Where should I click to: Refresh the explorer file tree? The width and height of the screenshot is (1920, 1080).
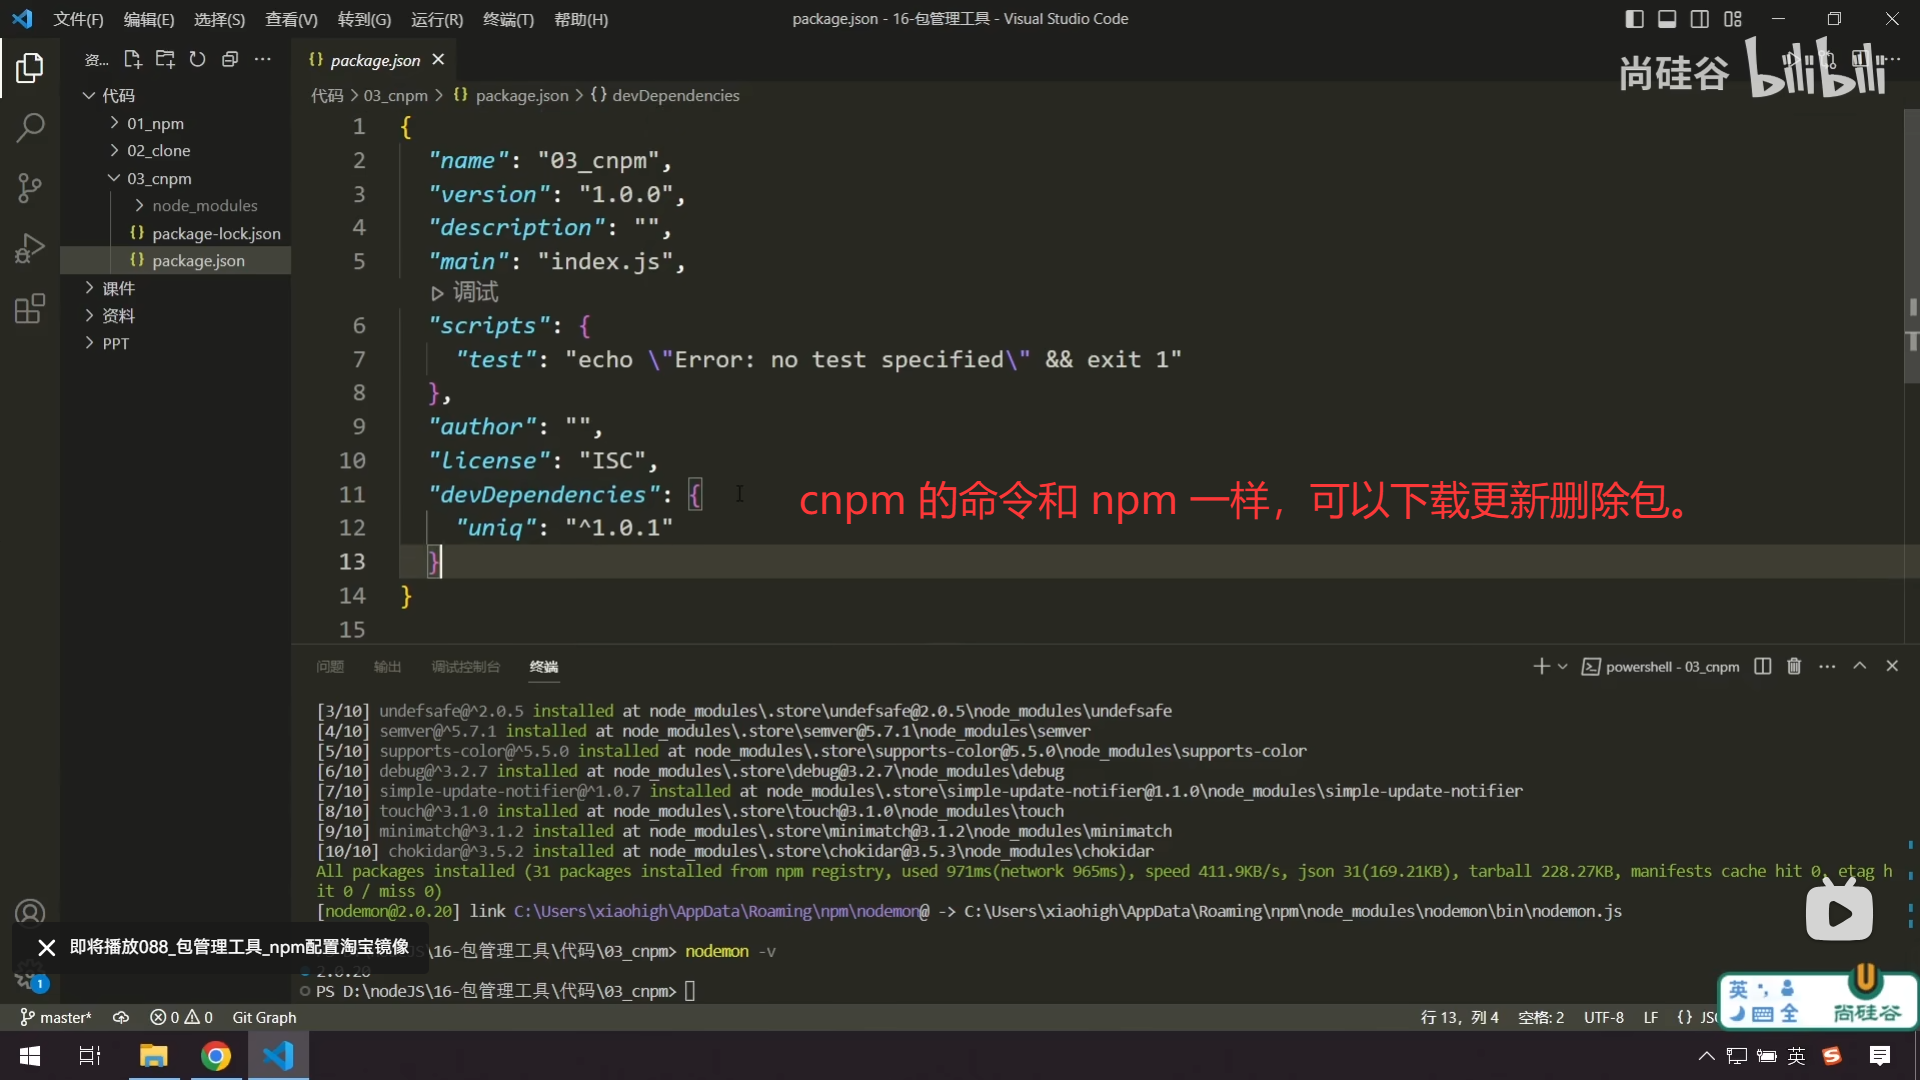click(197, 60)
